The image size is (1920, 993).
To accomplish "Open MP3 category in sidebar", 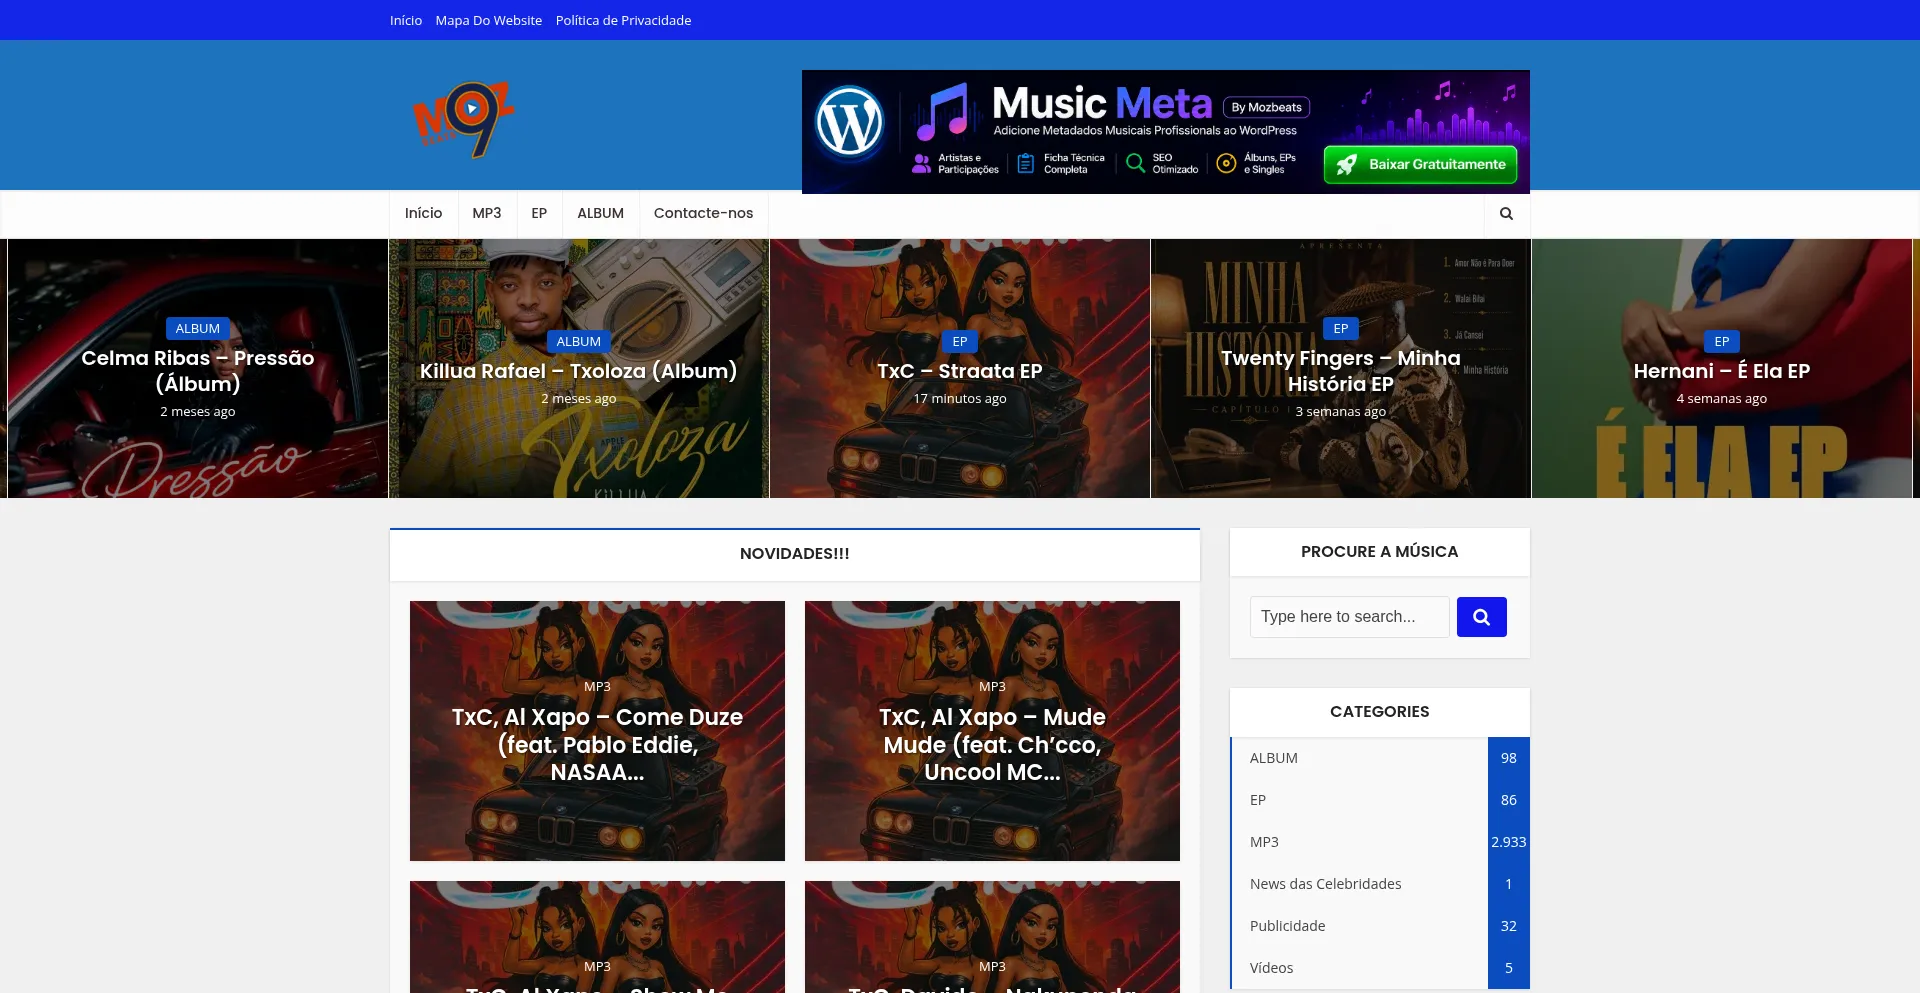I will click(x=1264, y=842).
